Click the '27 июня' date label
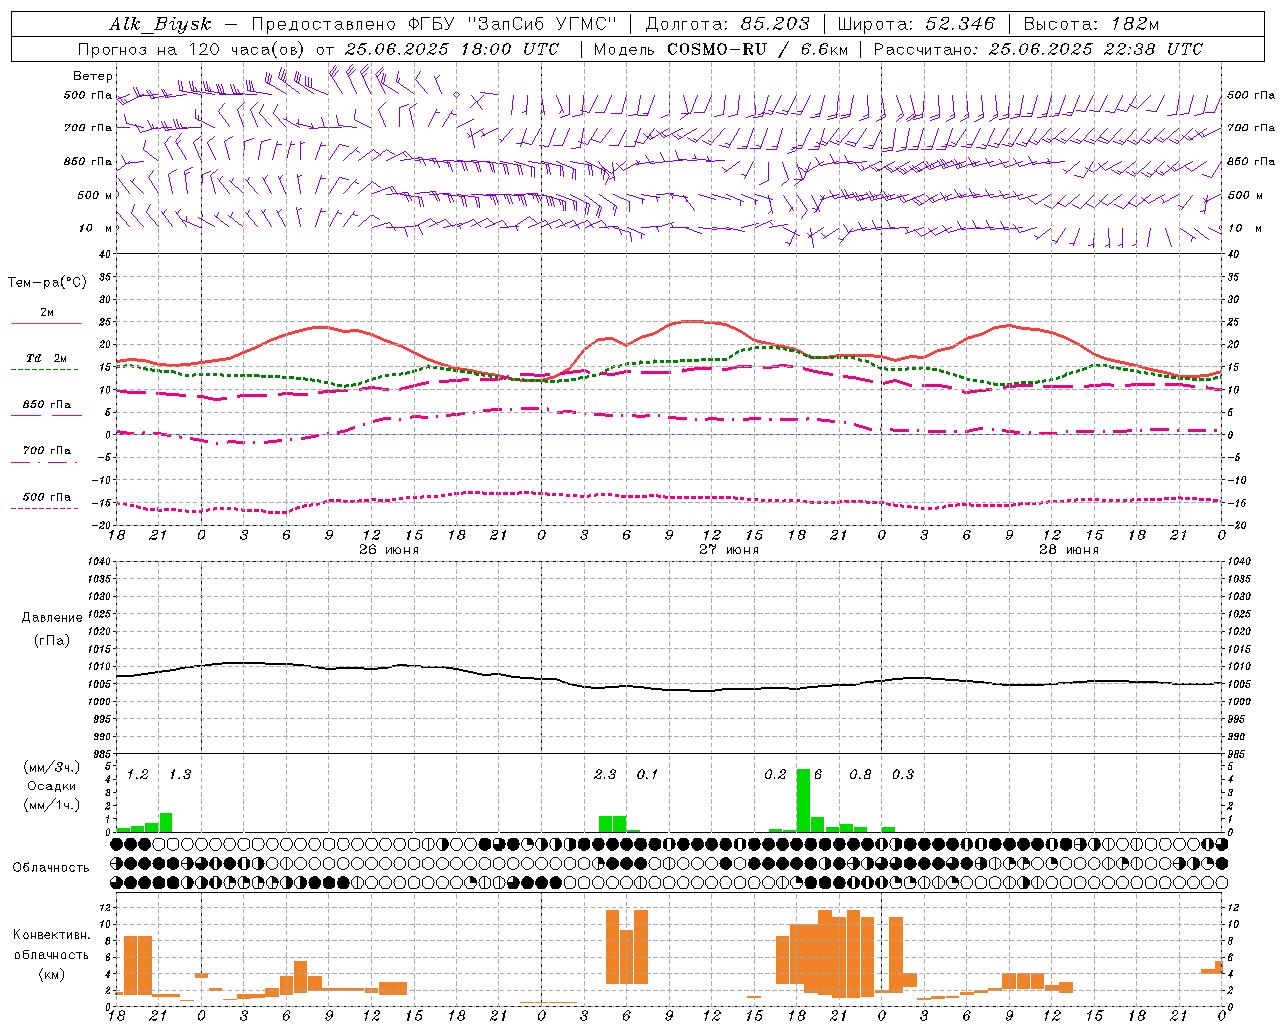 pyautogui.click(x=729, y=550)
